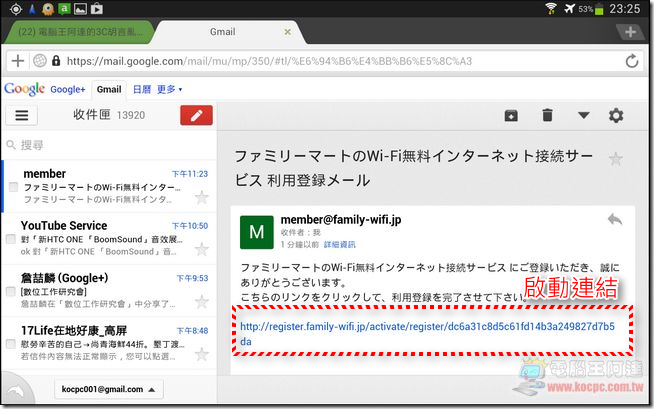This screenshot has width=654, height=409.
Task: Reply using the arrow in the message
Action: point(615,219)
